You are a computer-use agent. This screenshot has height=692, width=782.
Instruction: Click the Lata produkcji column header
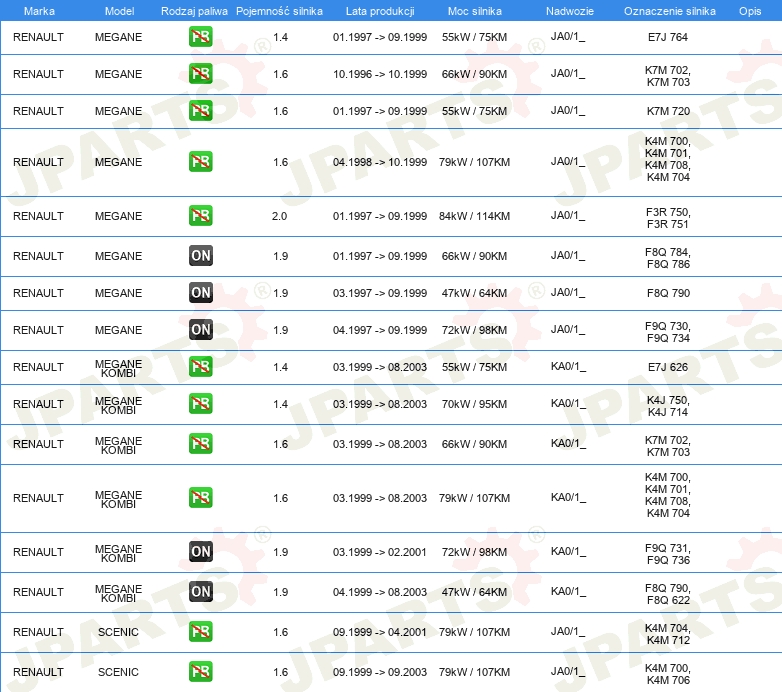coord(380,11)
